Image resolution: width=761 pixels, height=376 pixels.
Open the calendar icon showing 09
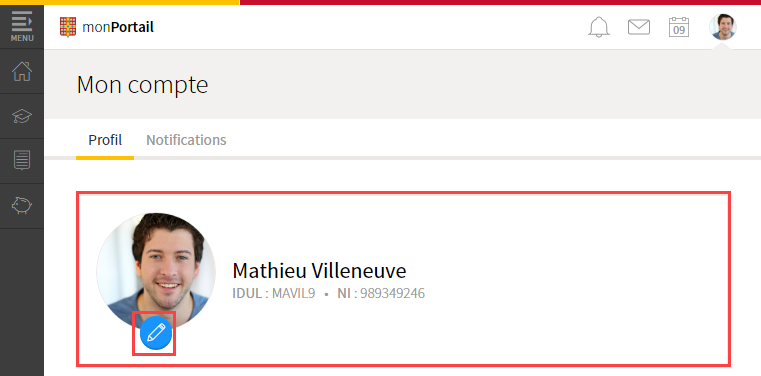click(679, 27)
